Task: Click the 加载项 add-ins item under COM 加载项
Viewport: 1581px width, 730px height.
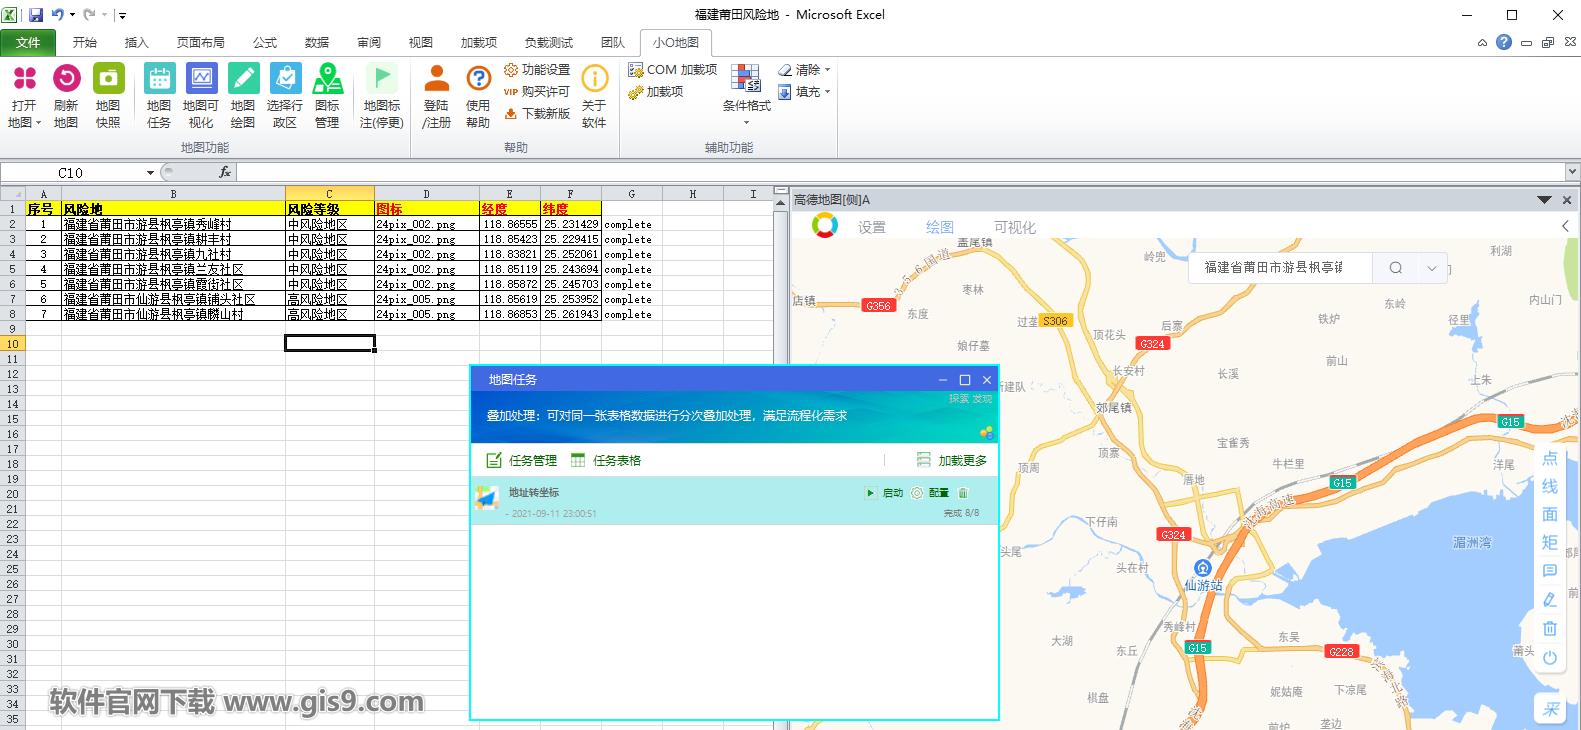Action: 656,92
